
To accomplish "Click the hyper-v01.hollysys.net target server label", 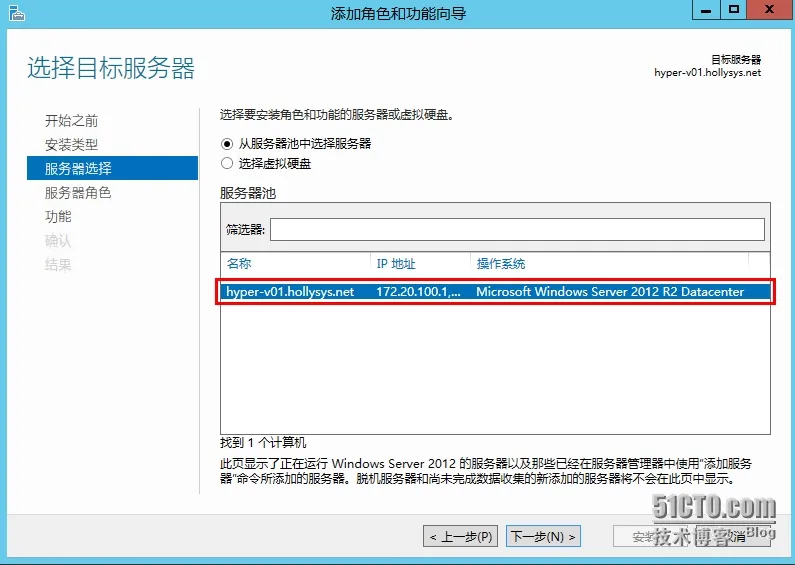I will coord(707,73).
